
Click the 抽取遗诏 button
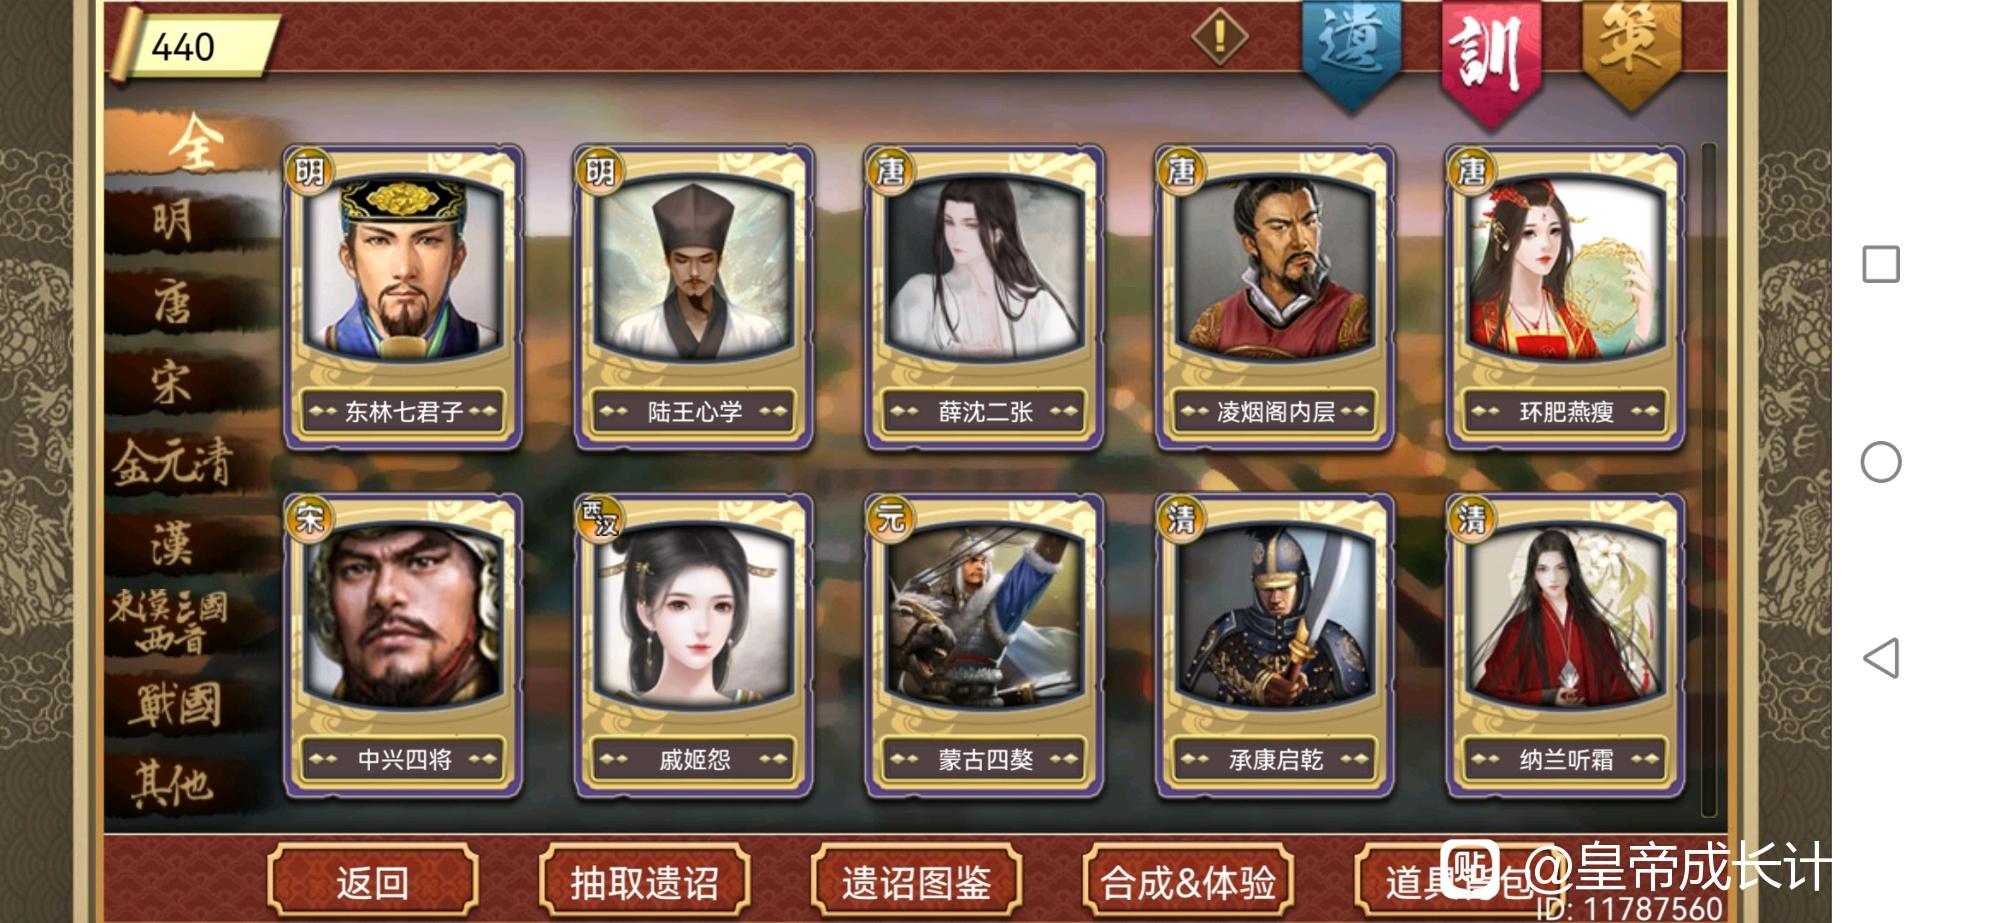coord(644,882)
